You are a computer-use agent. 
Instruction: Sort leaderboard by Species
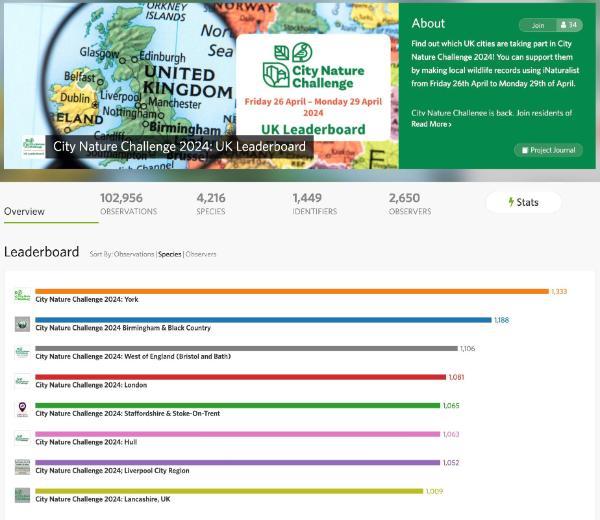pos(170,255)
